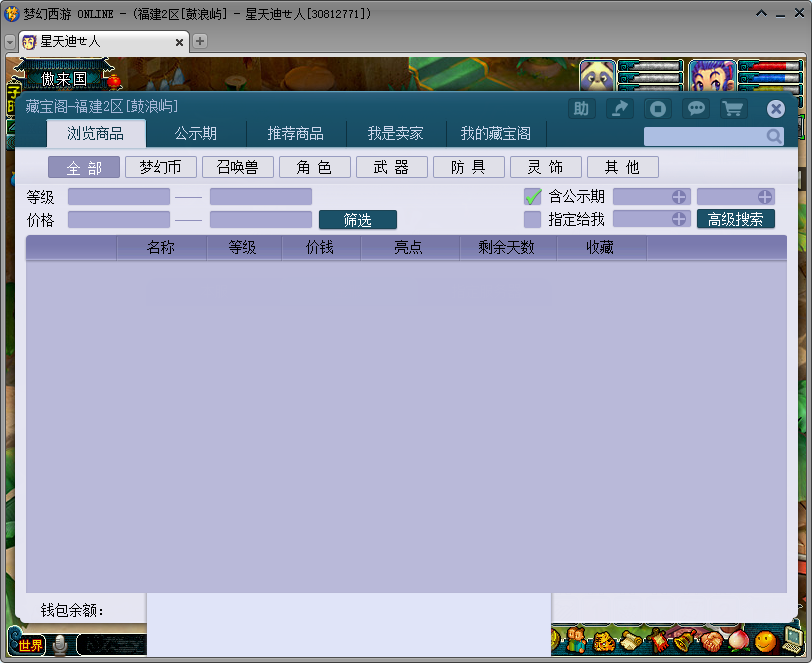Uncheck the 含公示期 checkbox

pyautogui.click(x=532, y=196)
